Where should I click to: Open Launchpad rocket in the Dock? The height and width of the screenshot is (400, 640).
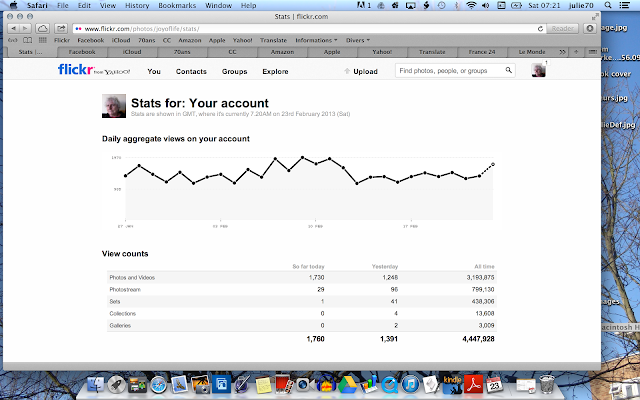[116, 385]
